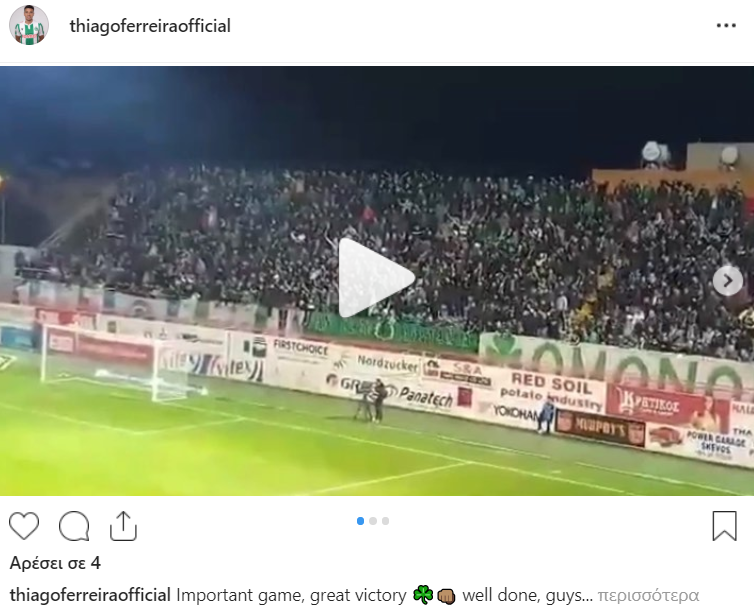Open comments with the speech bubble icon
Screen dimensions: 754x610
point(74,526)
